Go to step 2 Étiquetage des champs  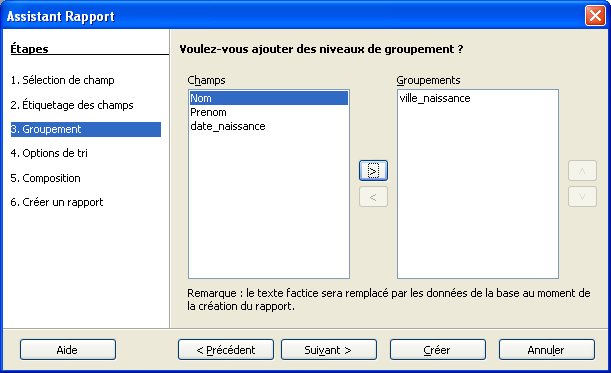coord(72,105)
